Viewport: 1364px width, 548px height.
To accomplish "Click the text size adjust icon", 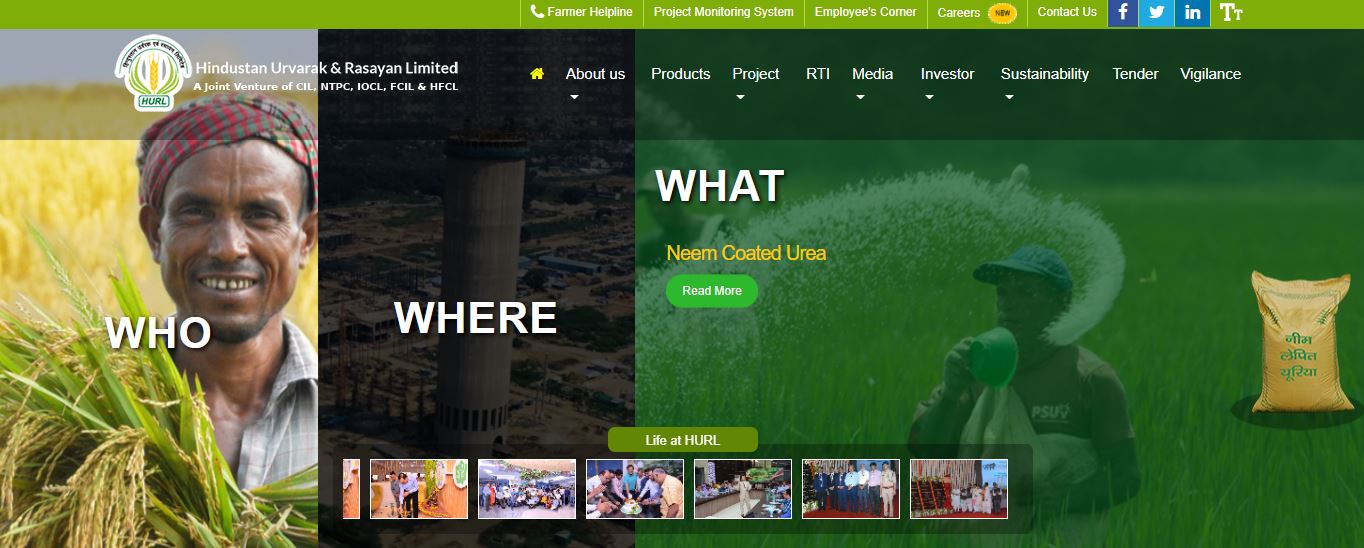I will click(1231, 13).
